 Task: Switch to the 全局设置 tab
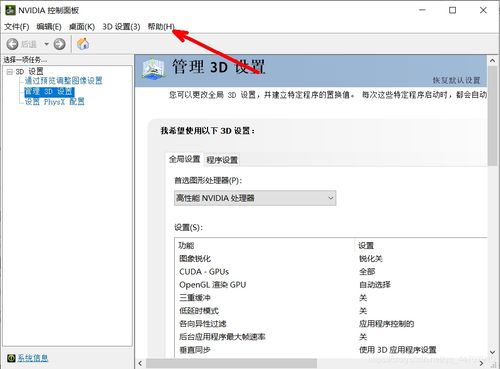pos(184,159)
